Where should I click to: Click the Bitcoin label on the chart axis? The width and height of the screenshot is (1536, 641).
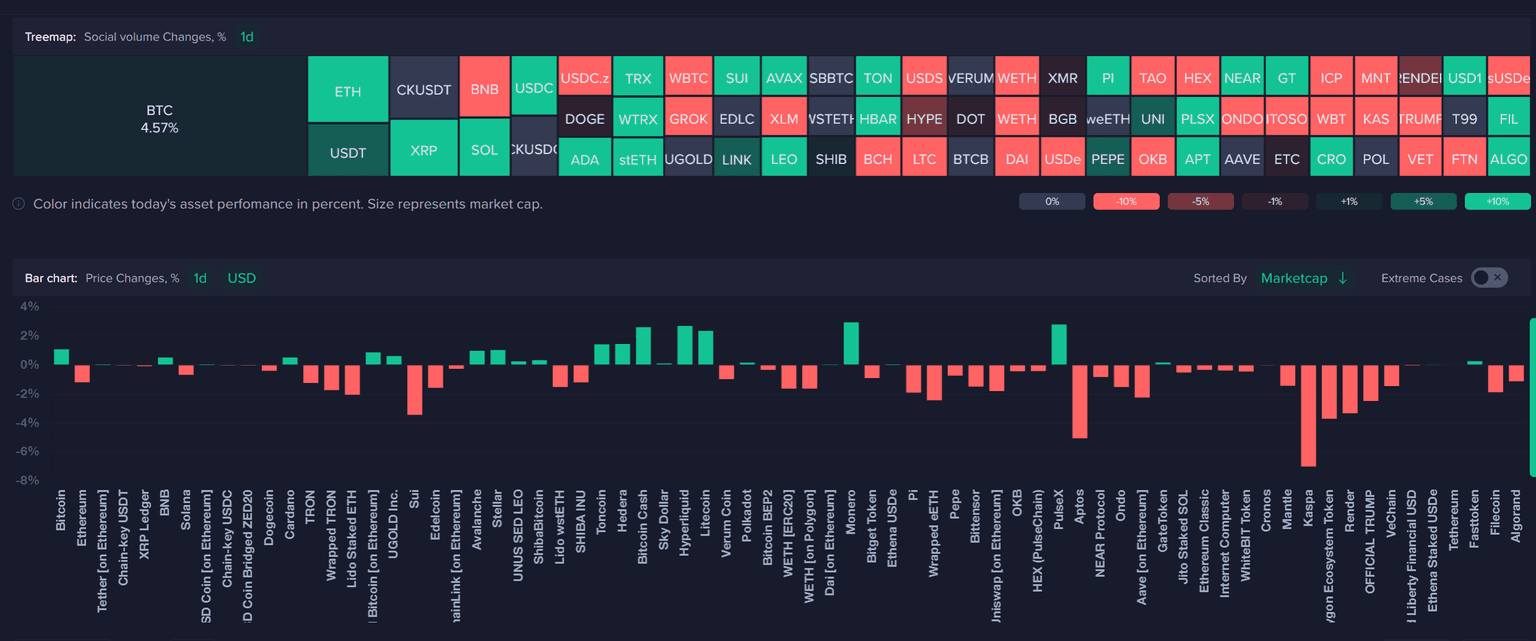click(61, 510)
